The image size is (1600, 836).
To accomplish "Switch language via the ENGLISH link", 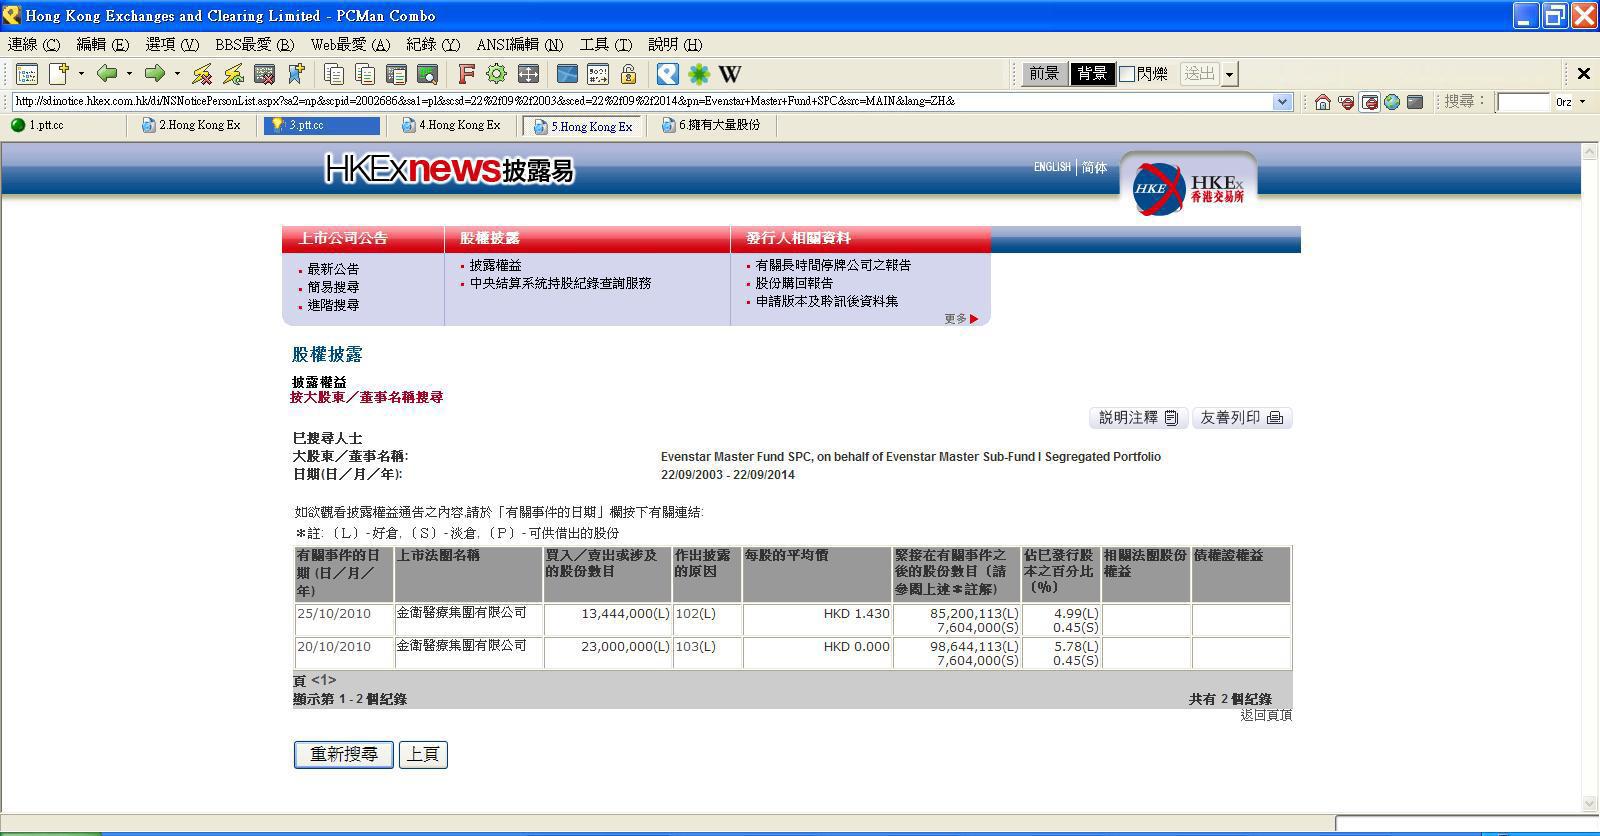I will coord(1051,167).
